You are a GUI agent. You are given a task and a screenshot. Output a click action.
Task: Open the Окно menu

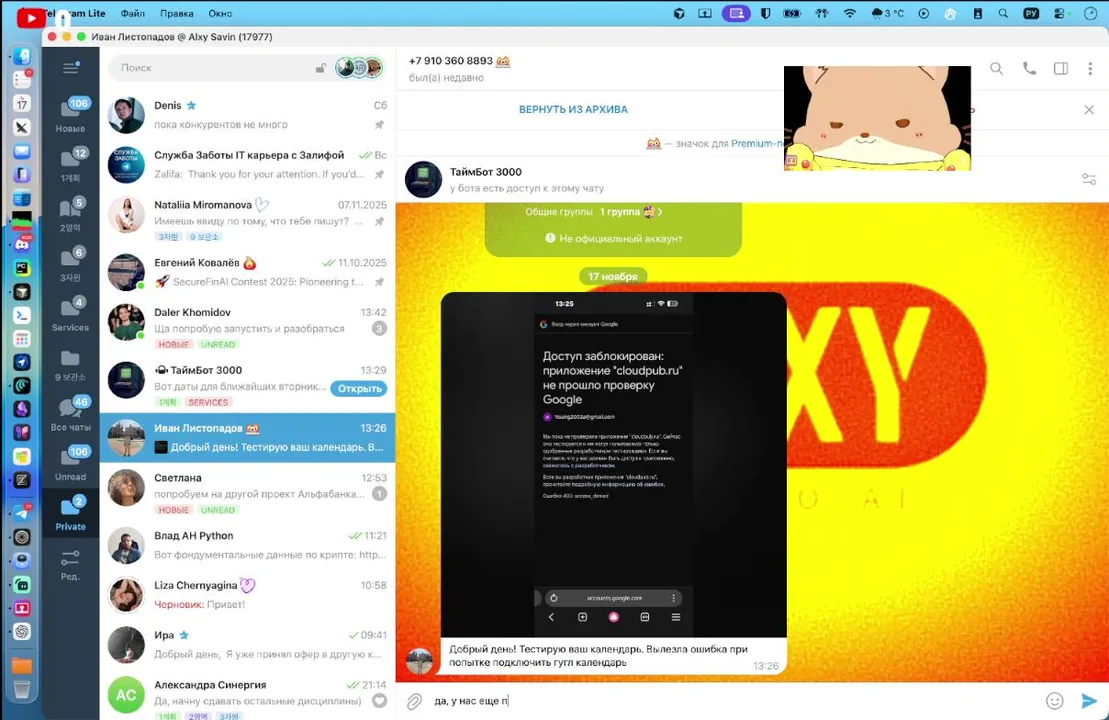(x=220, y=13)
